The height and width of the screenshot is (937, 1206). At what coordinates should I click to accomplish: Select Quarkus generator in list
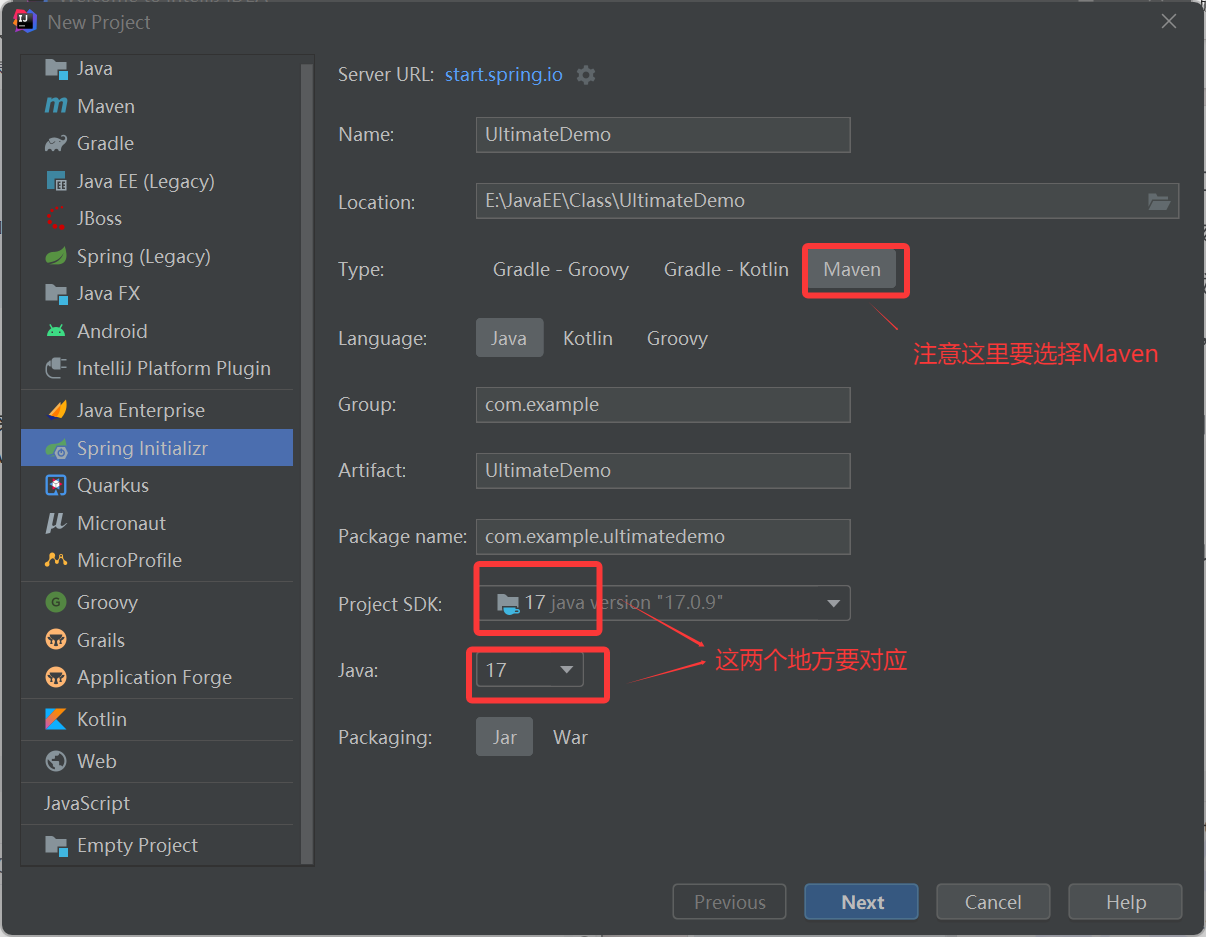coord(157,485)
